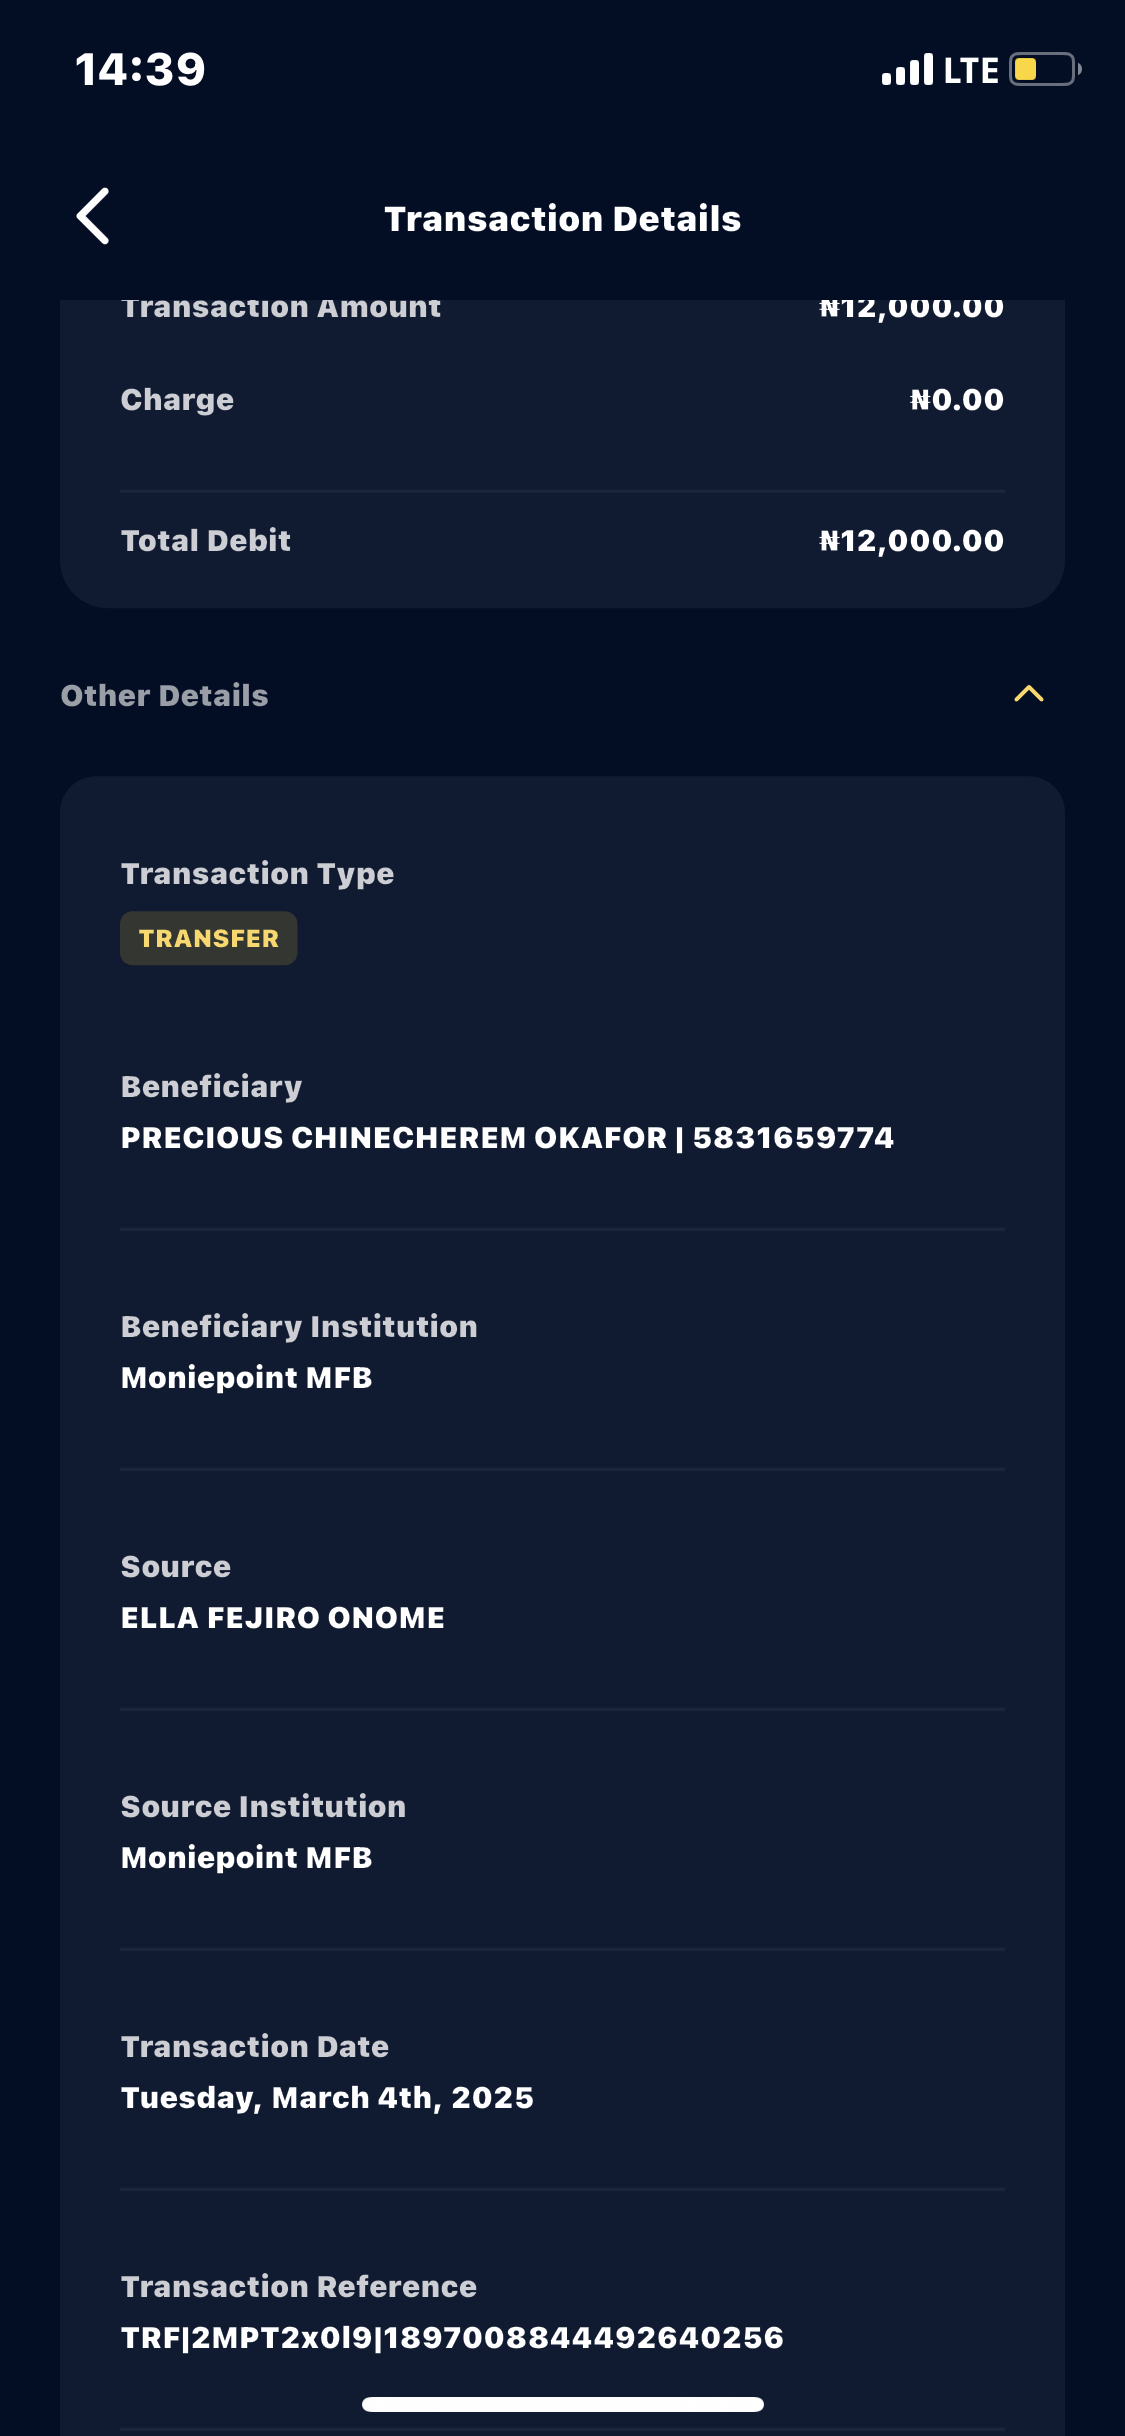Tap the LTE network indicator
1125x2436 pixels.
coord(971,70)
